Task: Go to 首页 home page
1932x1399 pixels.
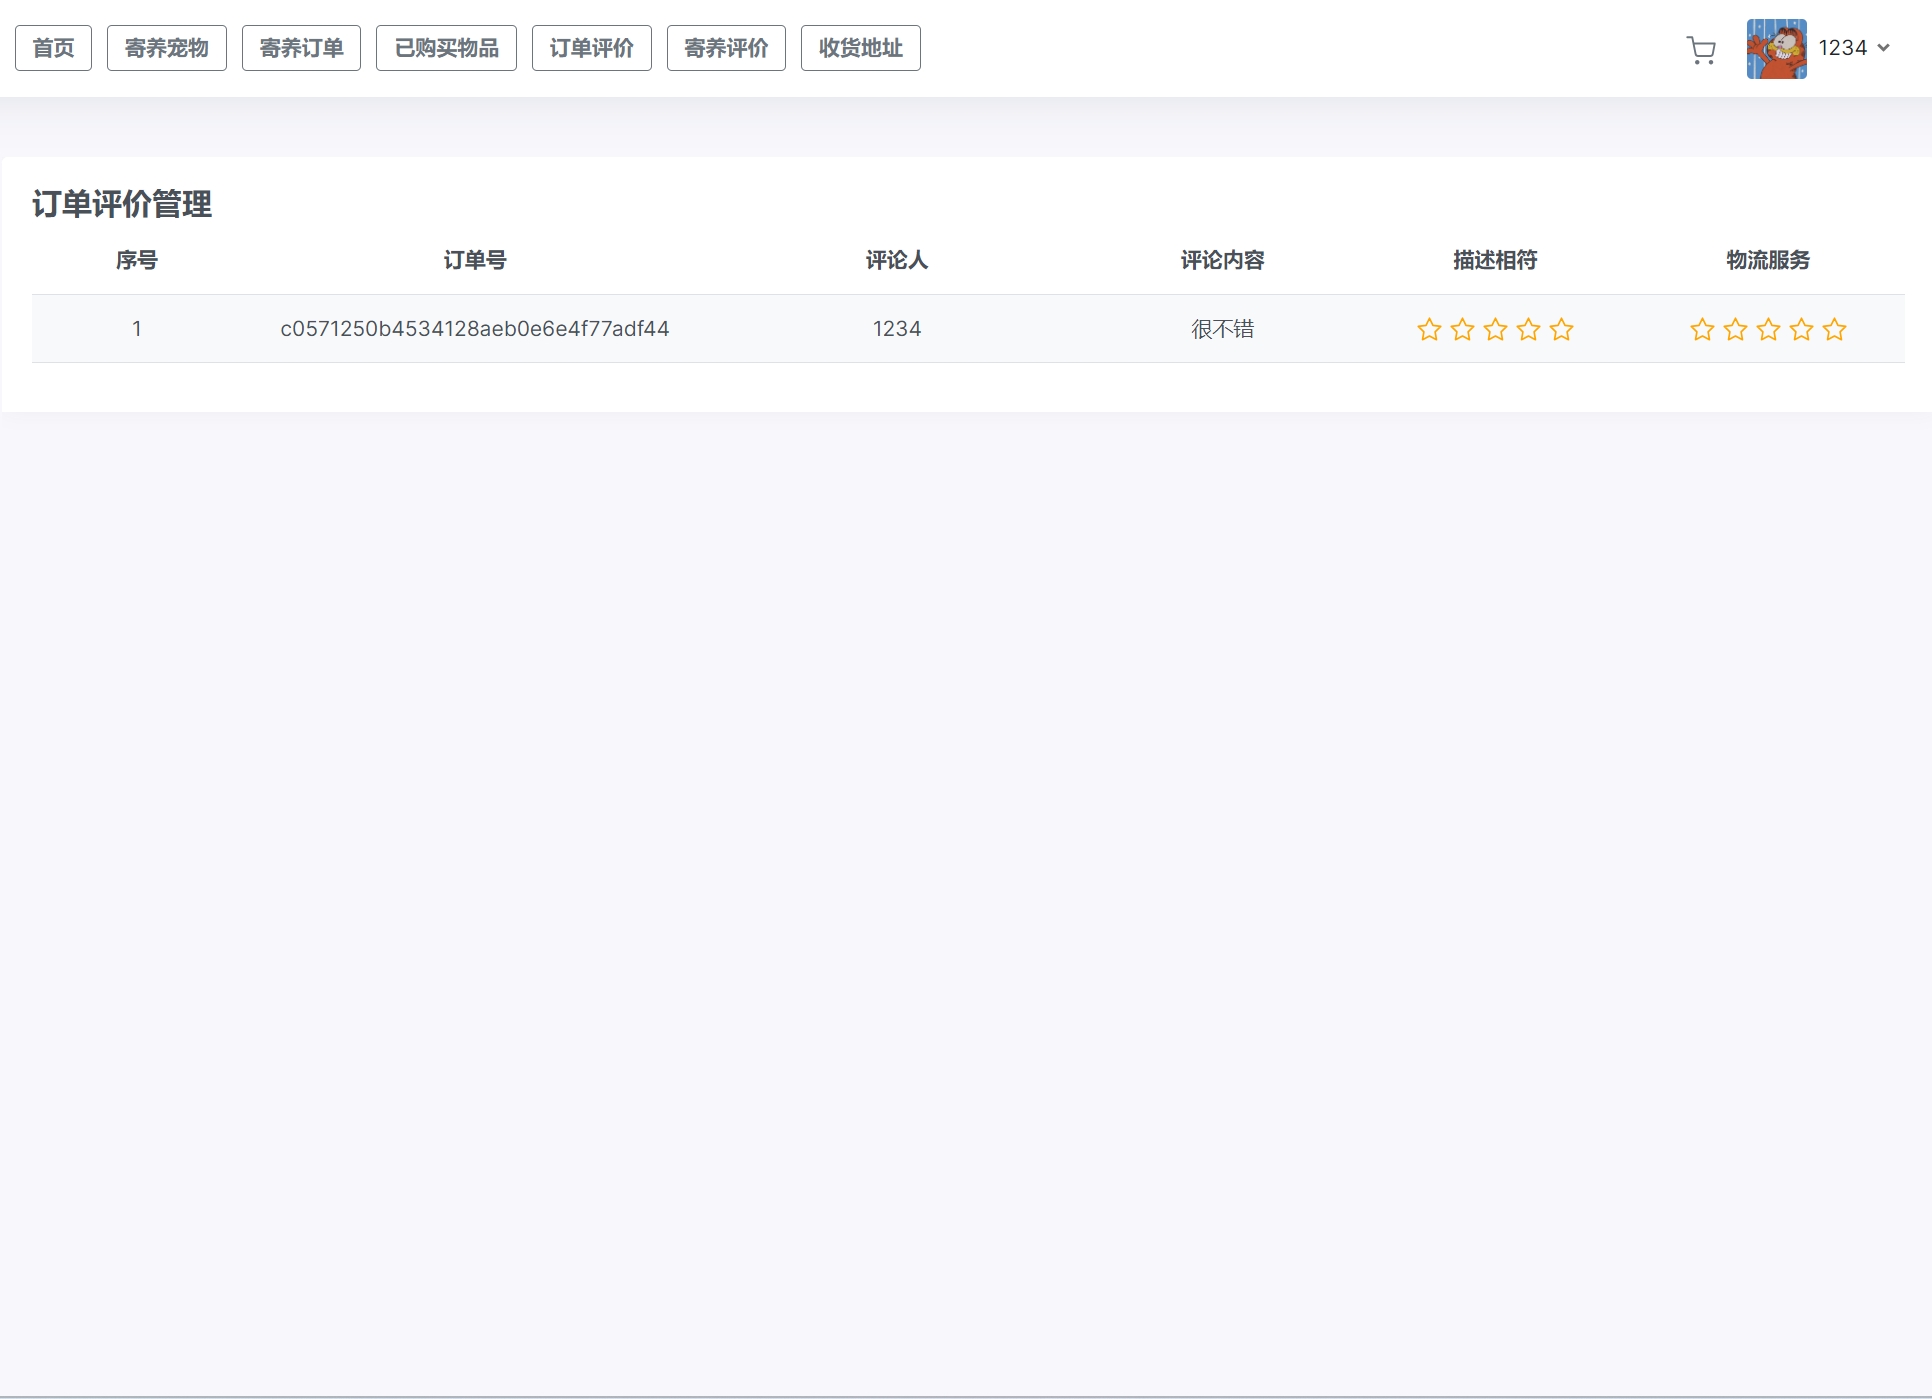Action: point(53,48)
